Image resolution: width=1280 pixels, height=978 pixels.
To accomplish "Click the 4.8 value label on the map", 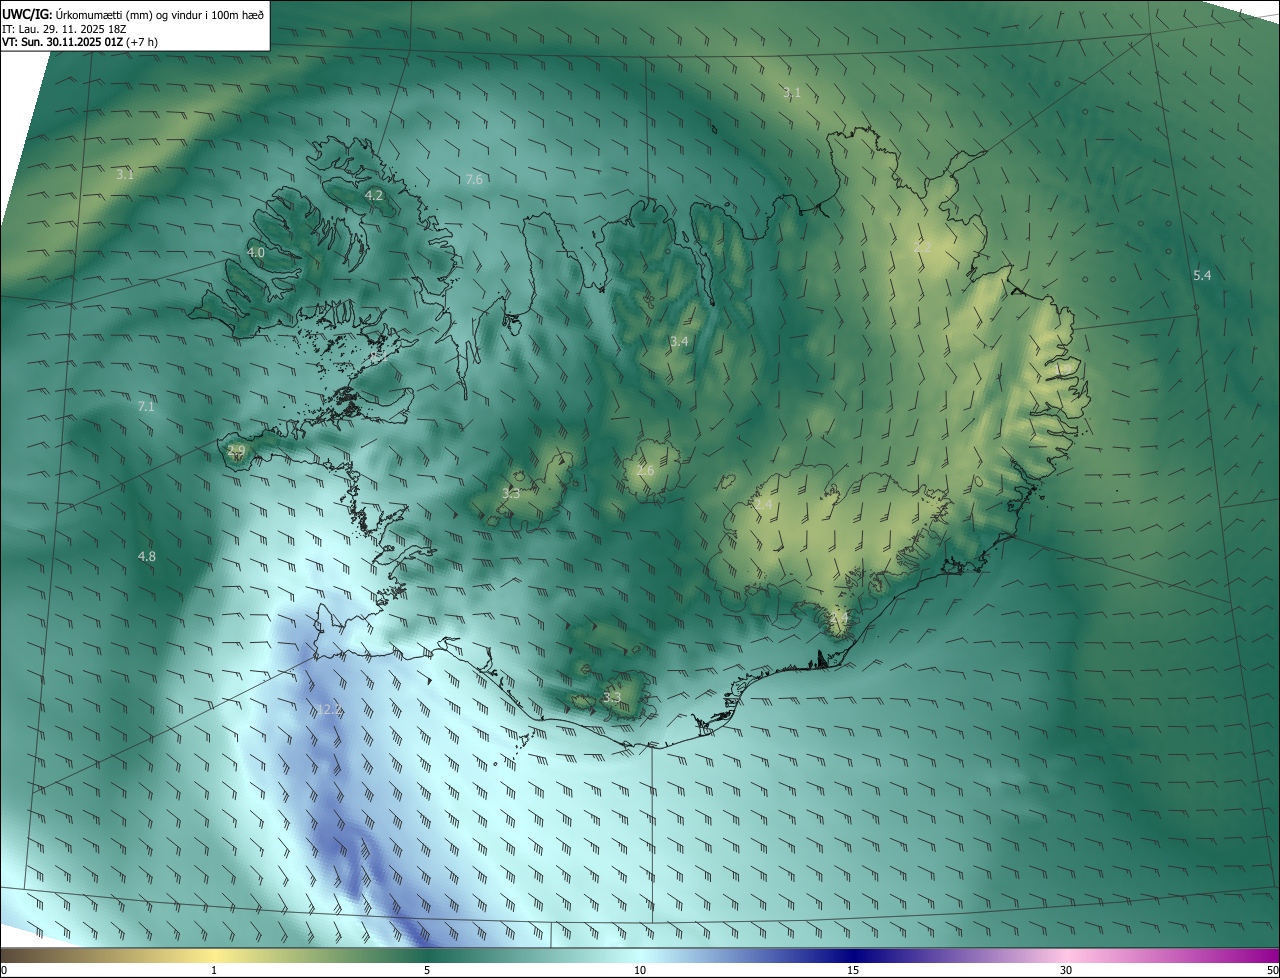I will coord(147,556).
